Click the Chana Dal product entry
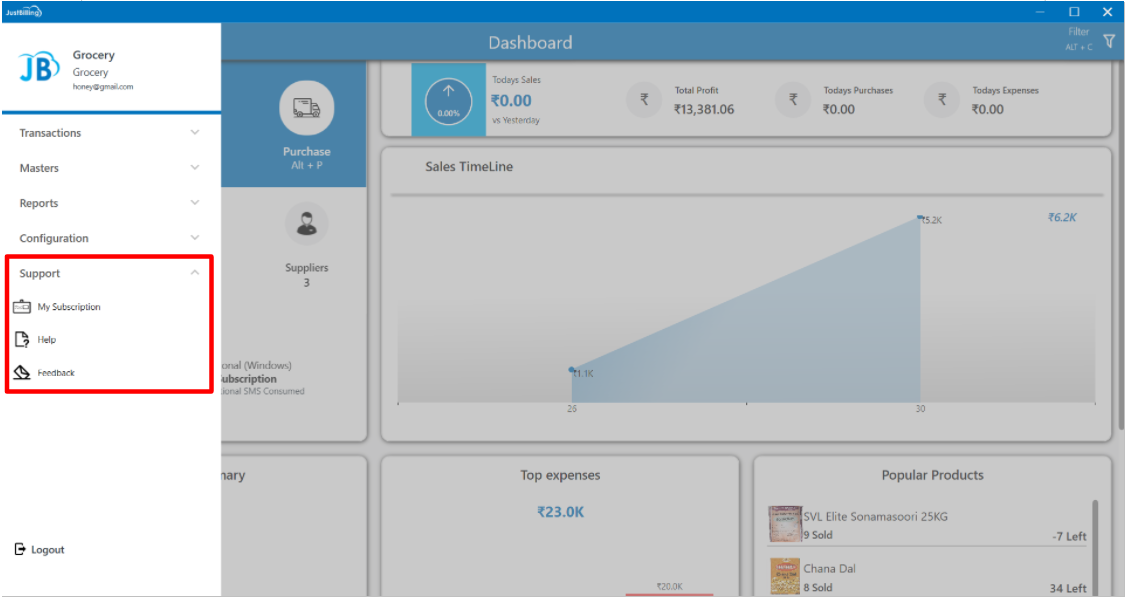The height and width of the screenshot is (599, 1128). (829, 569)
